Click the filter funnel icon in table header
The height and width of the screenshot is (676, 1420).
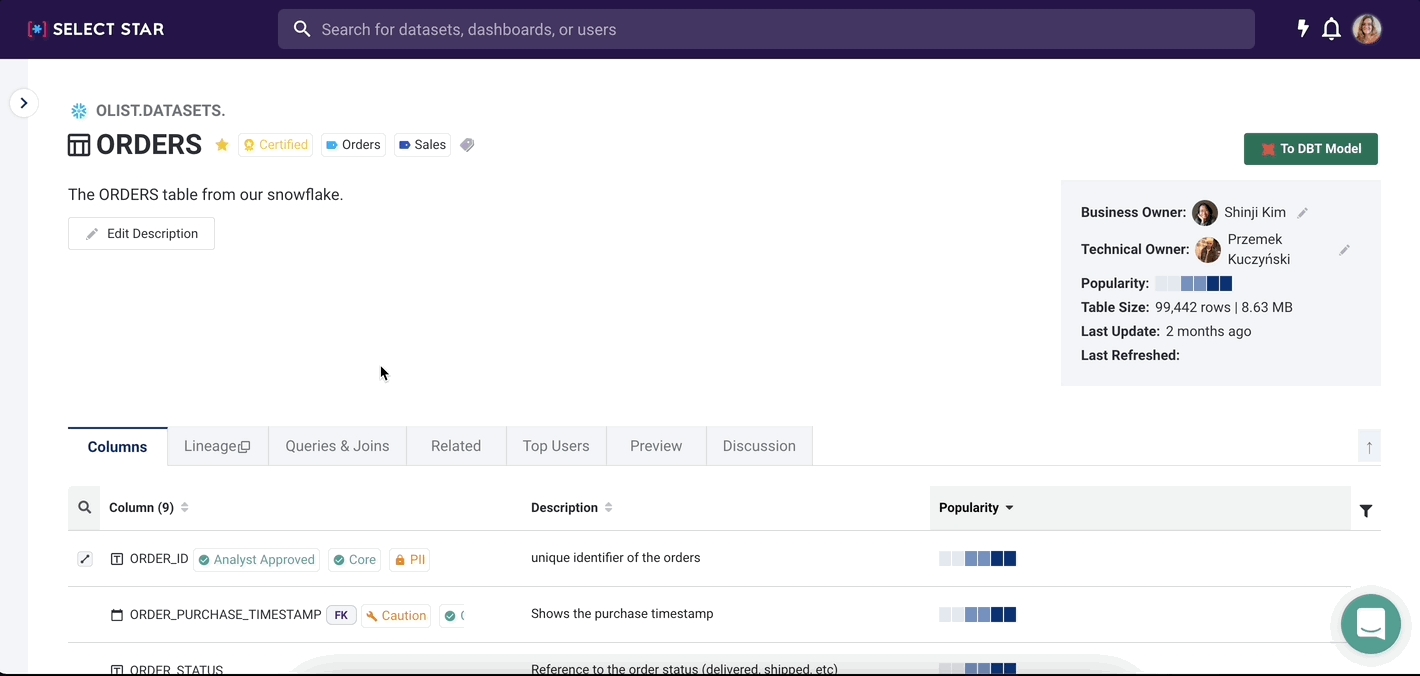click(x=1366, y=511)
